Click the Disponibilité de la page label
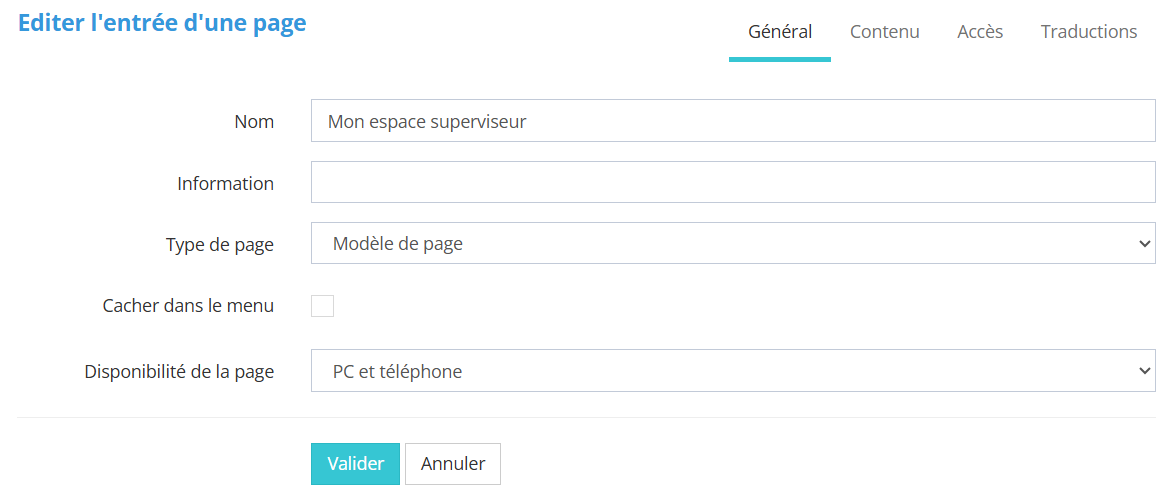The image size is (1171, 492). 179,372
